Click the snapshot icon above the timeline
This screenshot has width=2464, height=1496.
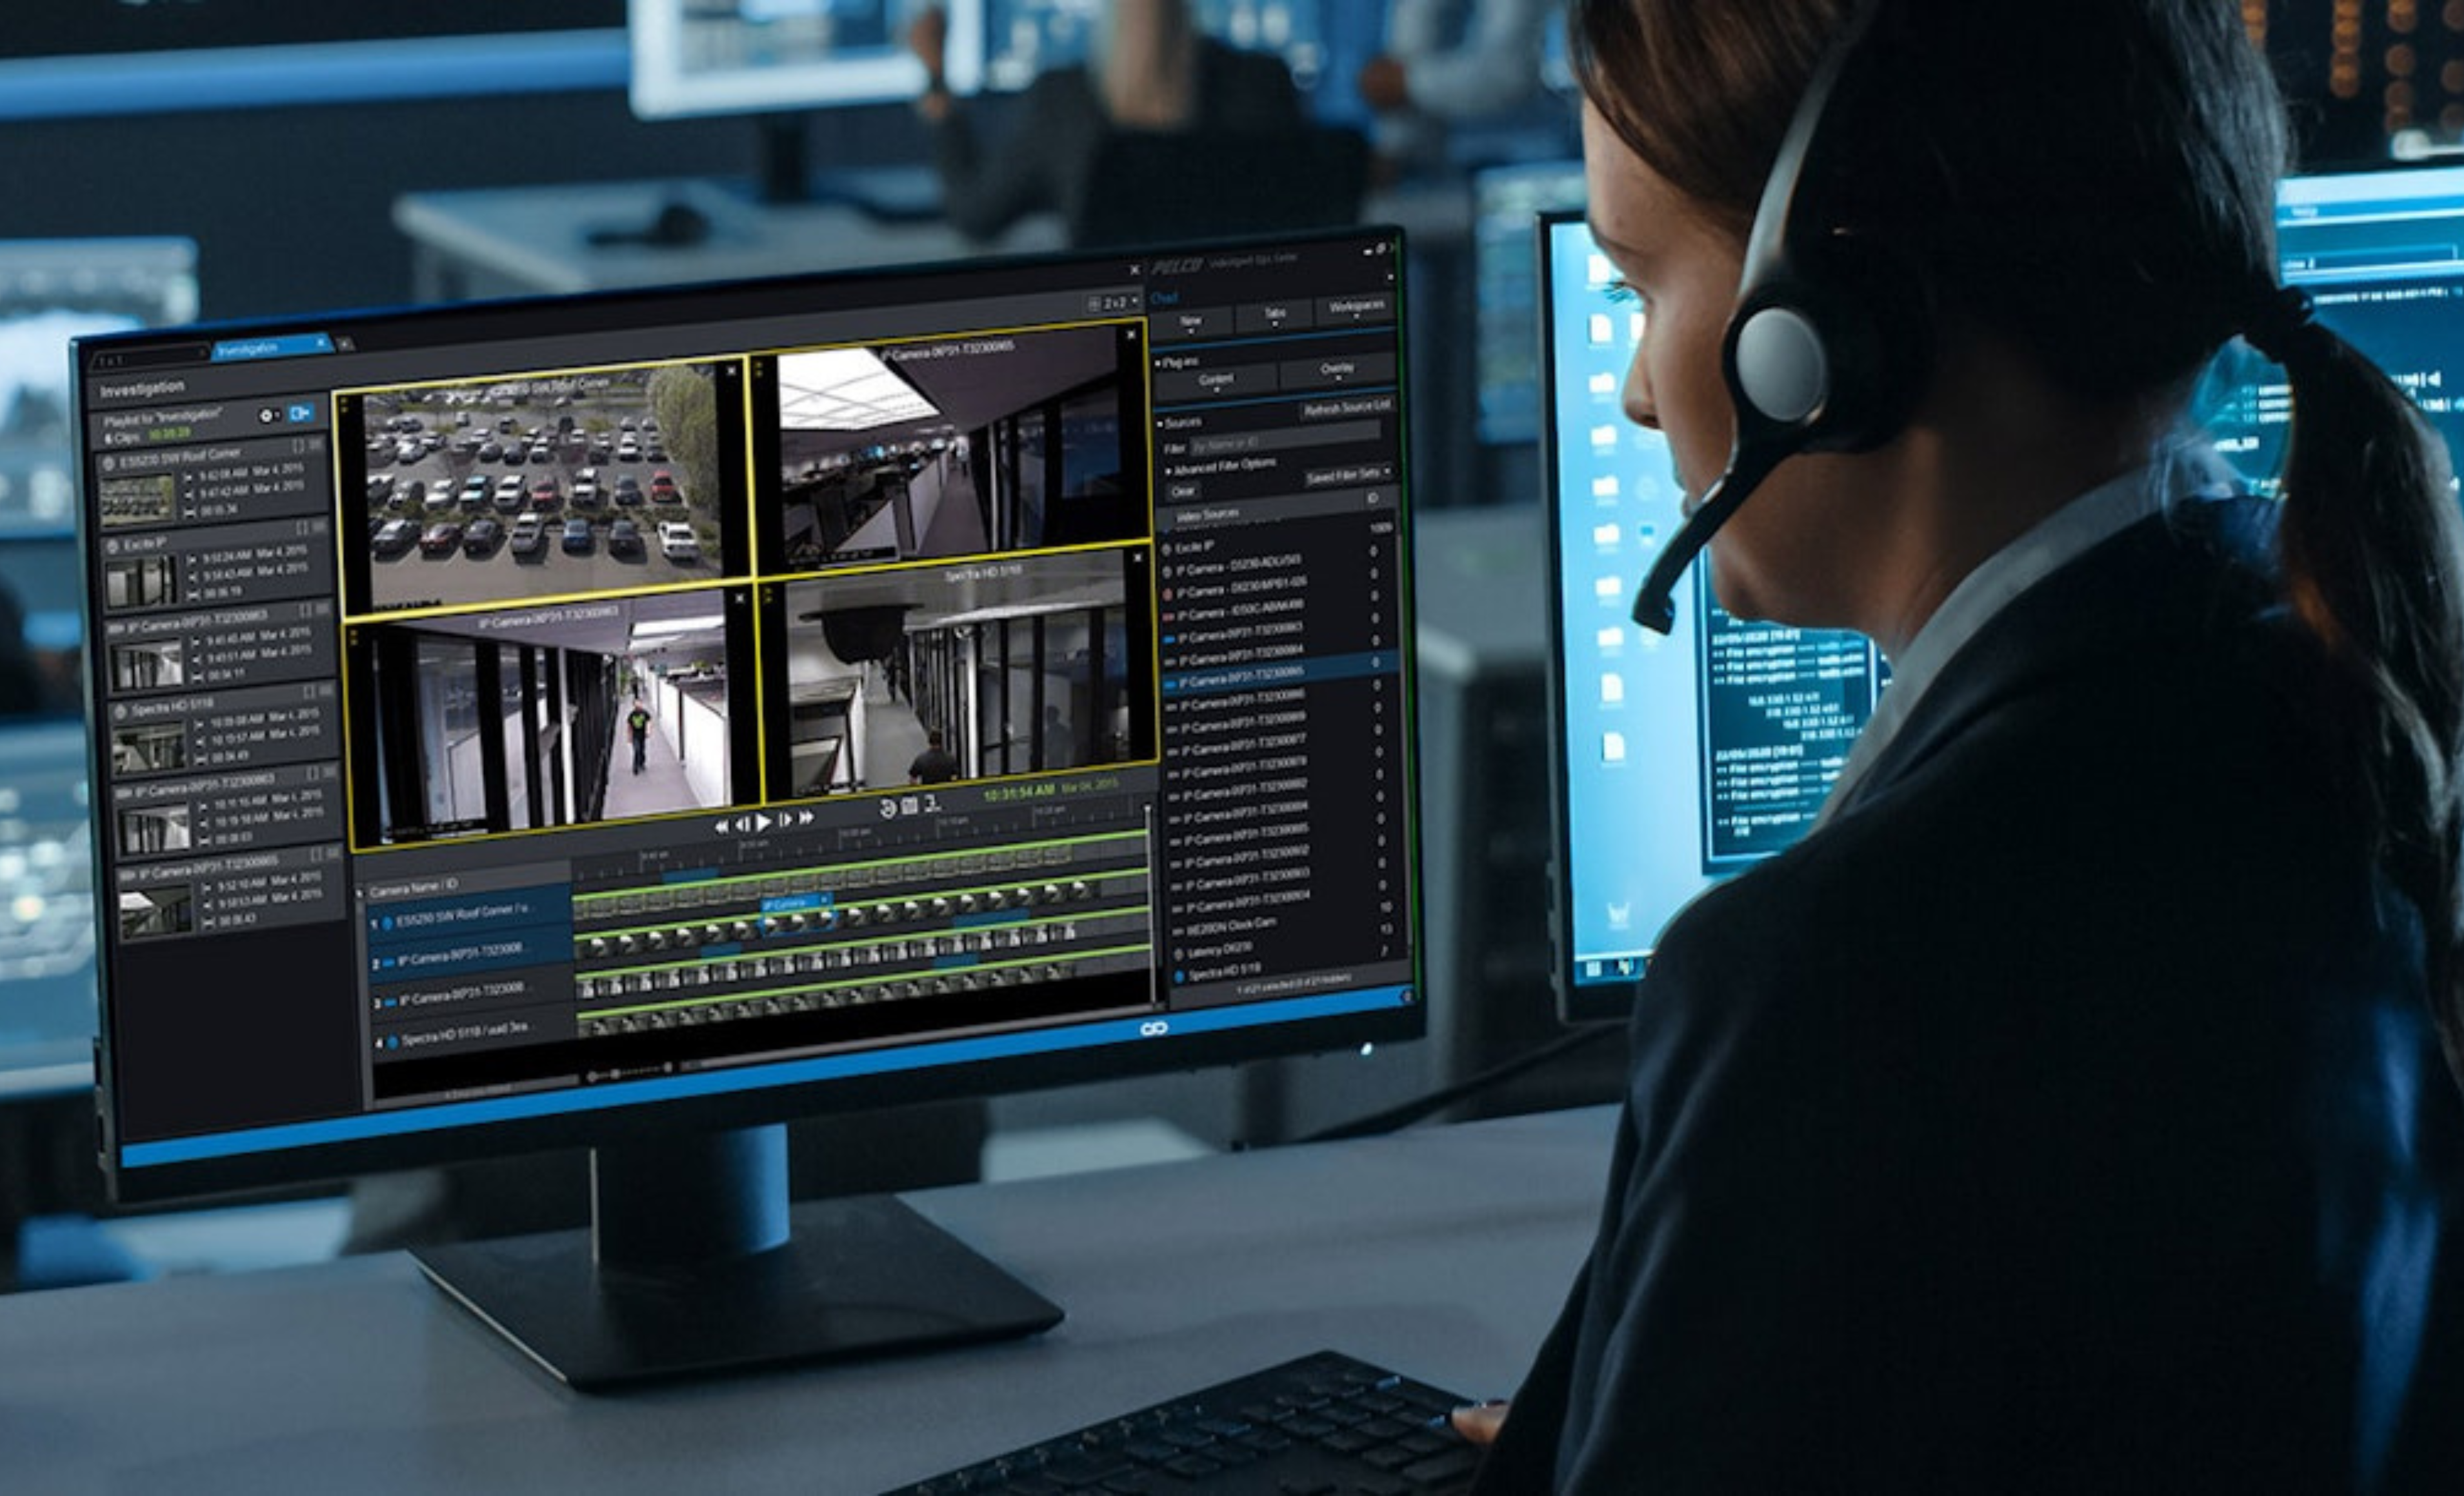coord(909,806)
